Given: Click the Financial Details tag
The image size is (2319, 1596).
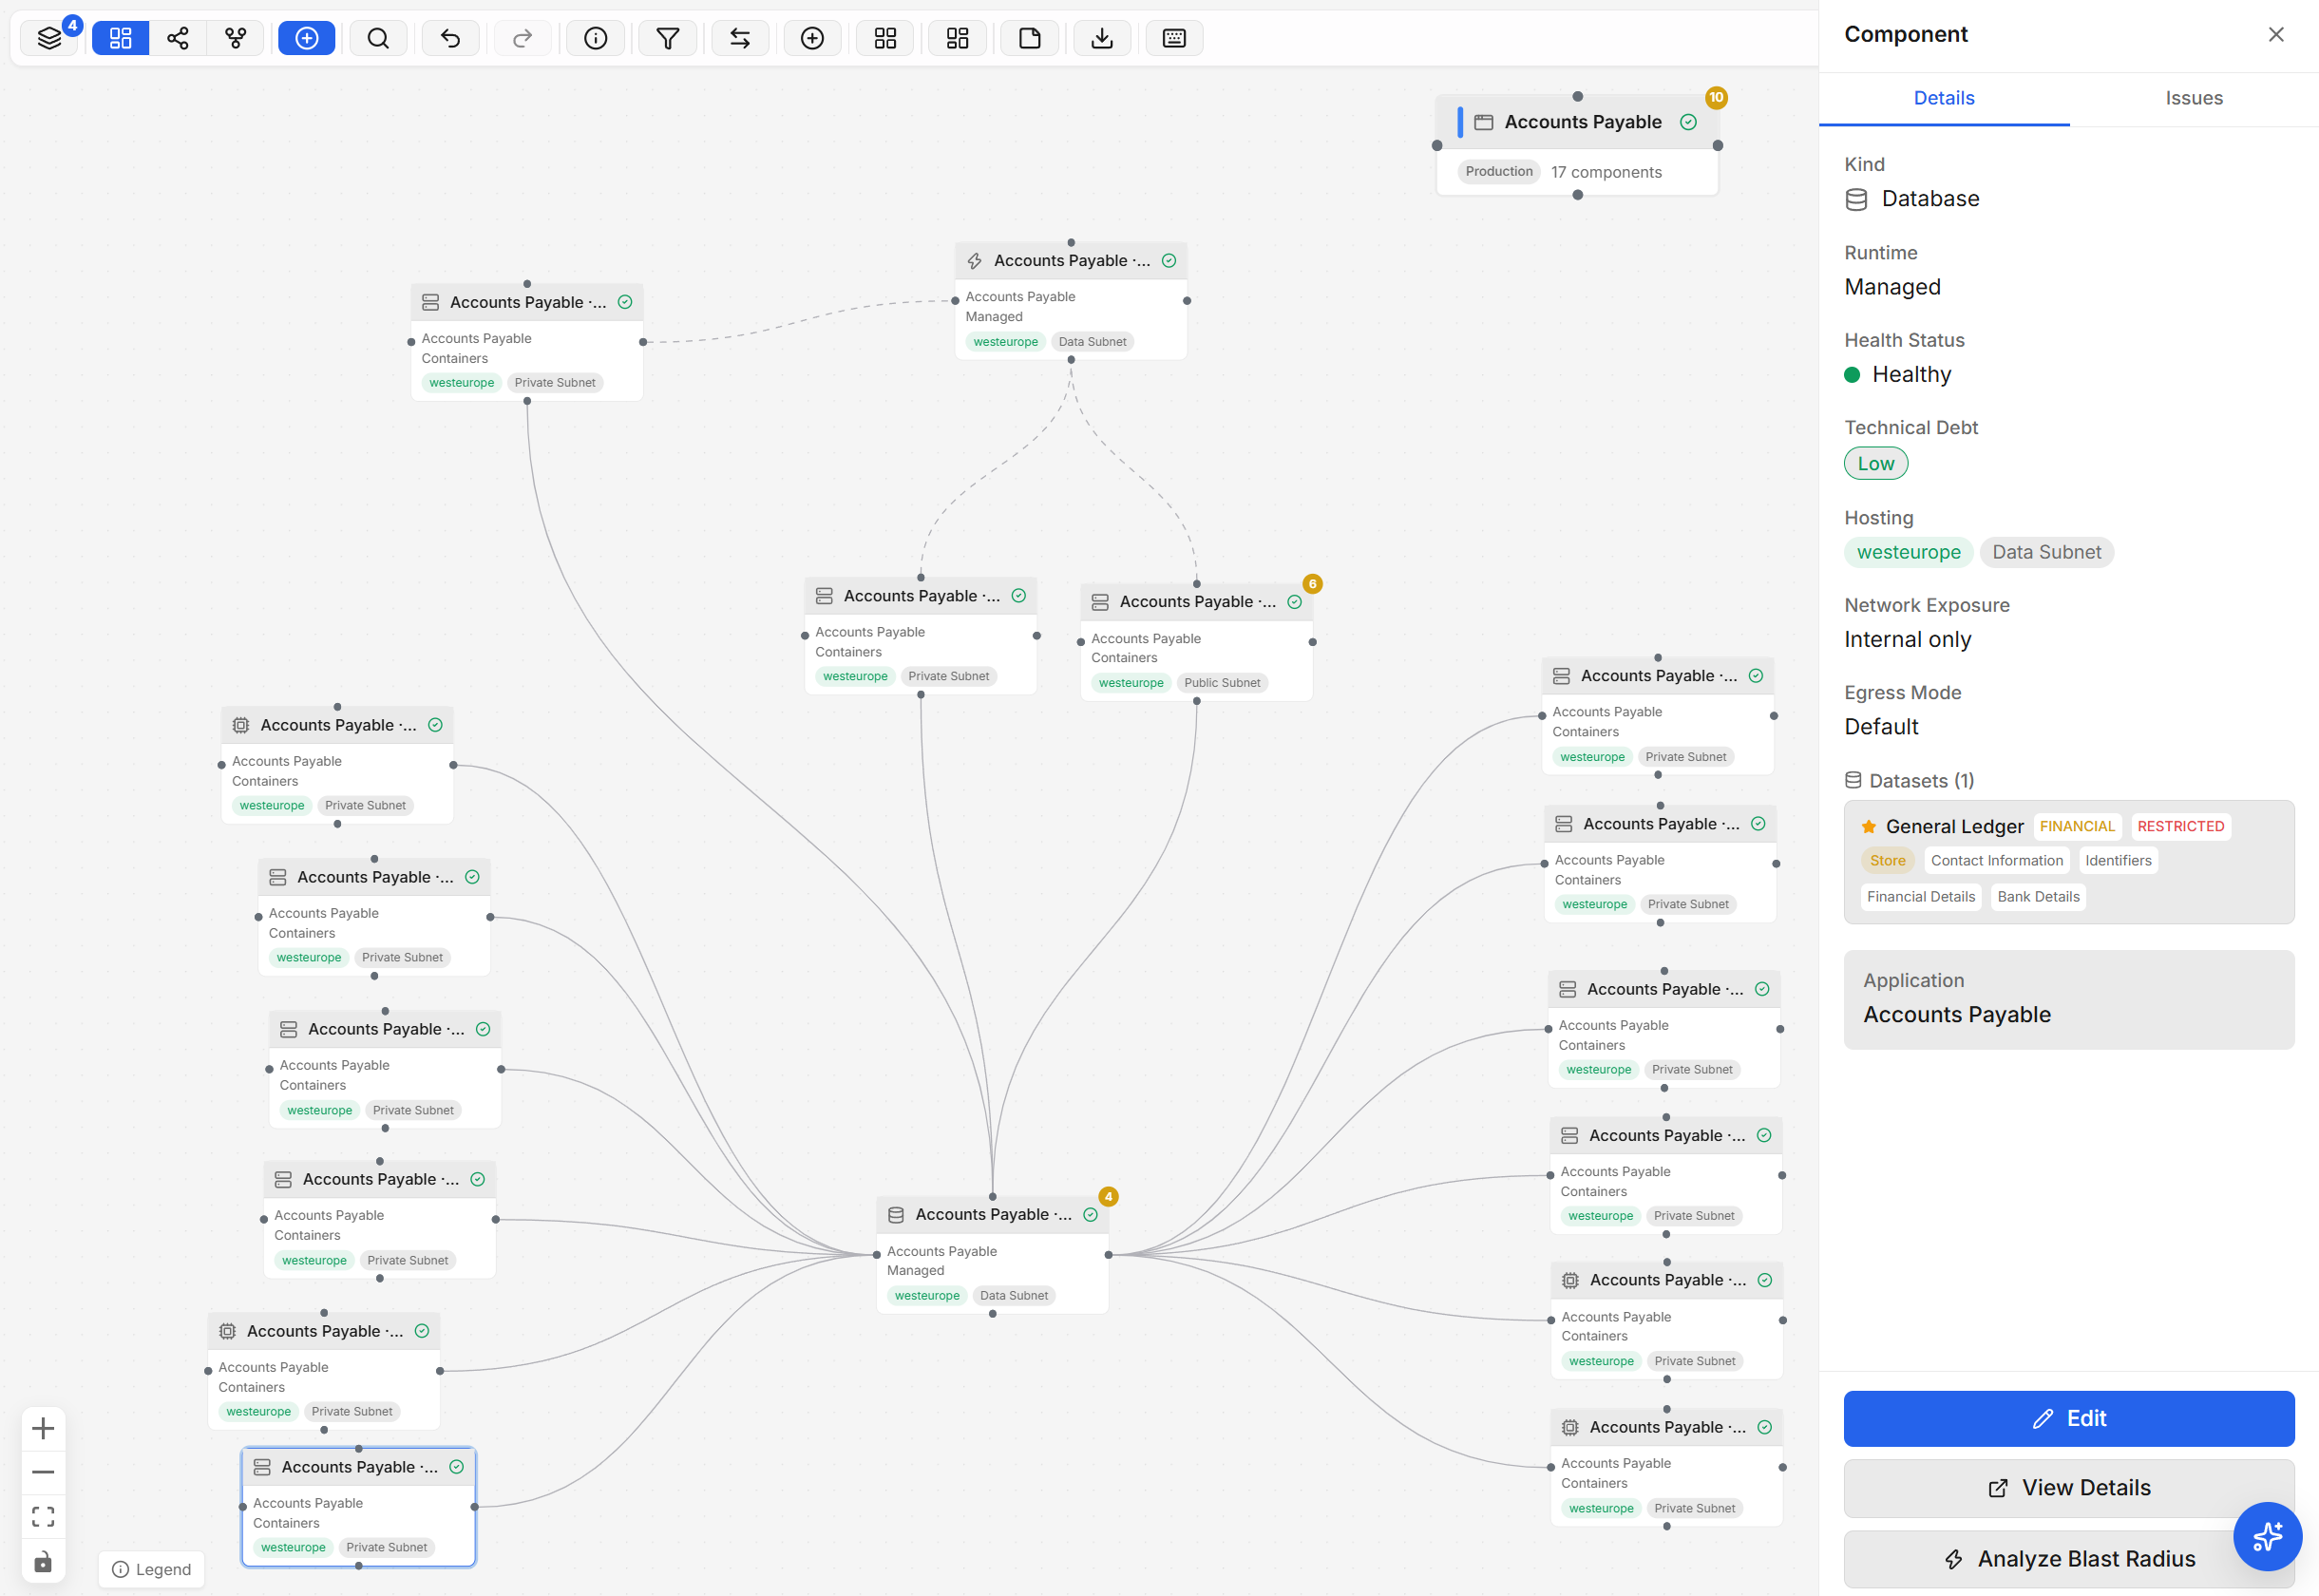Looking at the screenshot, I should click(1920, 897).
